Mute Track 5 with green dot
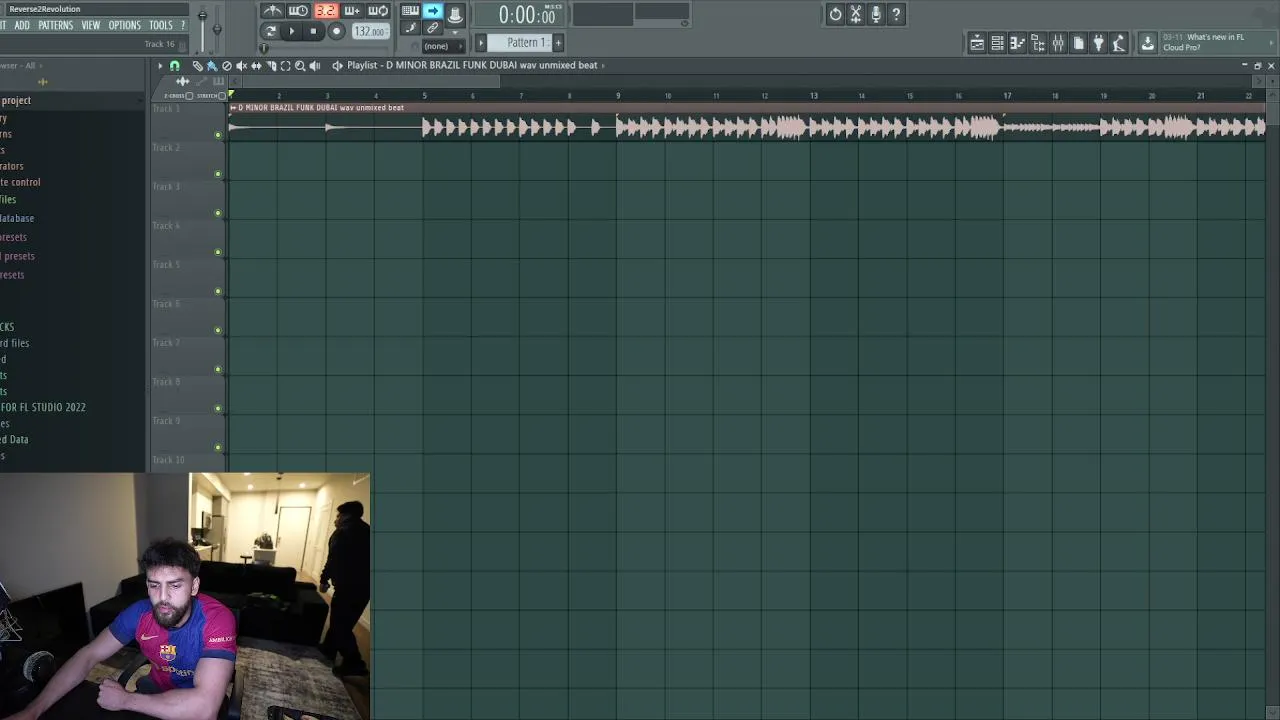The image size is (1280, 720). tap(218, 291)
